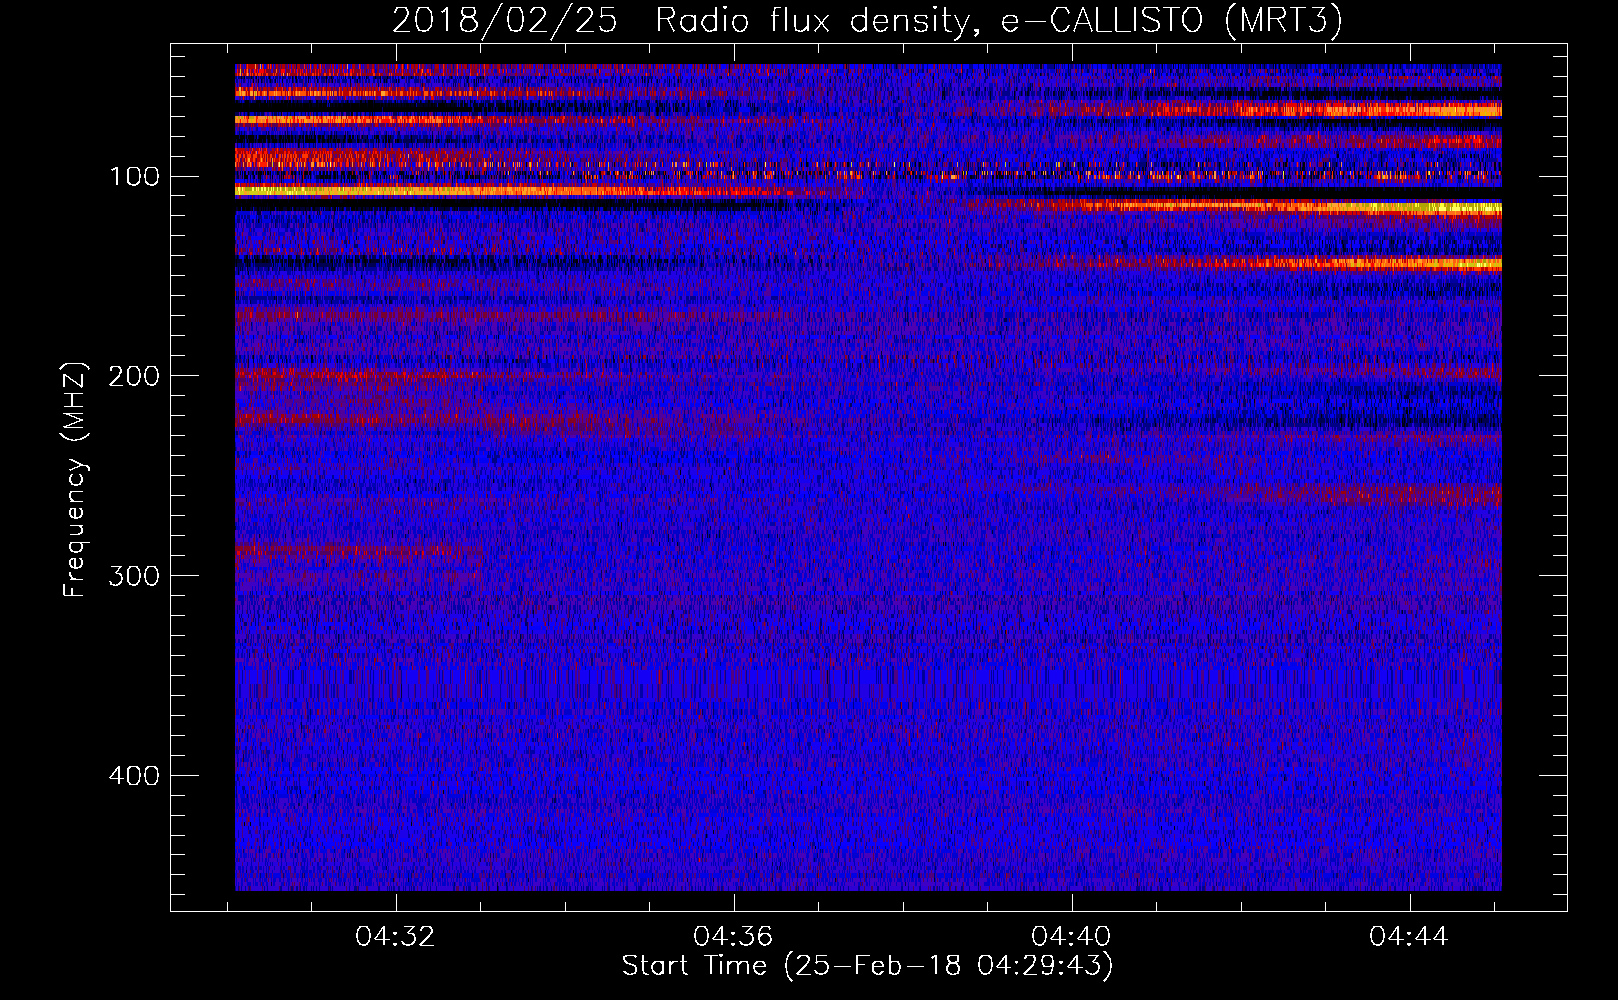Click the 04:36 time tick label
Screen dimensions: 1618x1000
coord(733,937)
